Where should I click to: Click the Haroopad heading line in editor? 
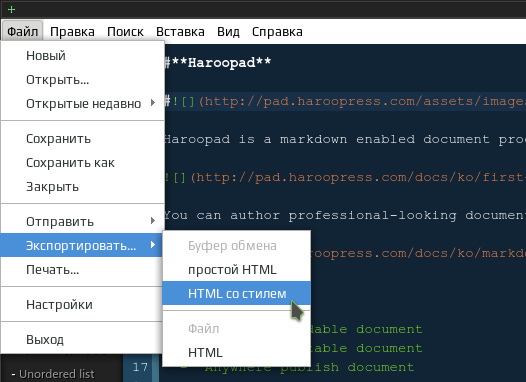click(x=218, y=63)
